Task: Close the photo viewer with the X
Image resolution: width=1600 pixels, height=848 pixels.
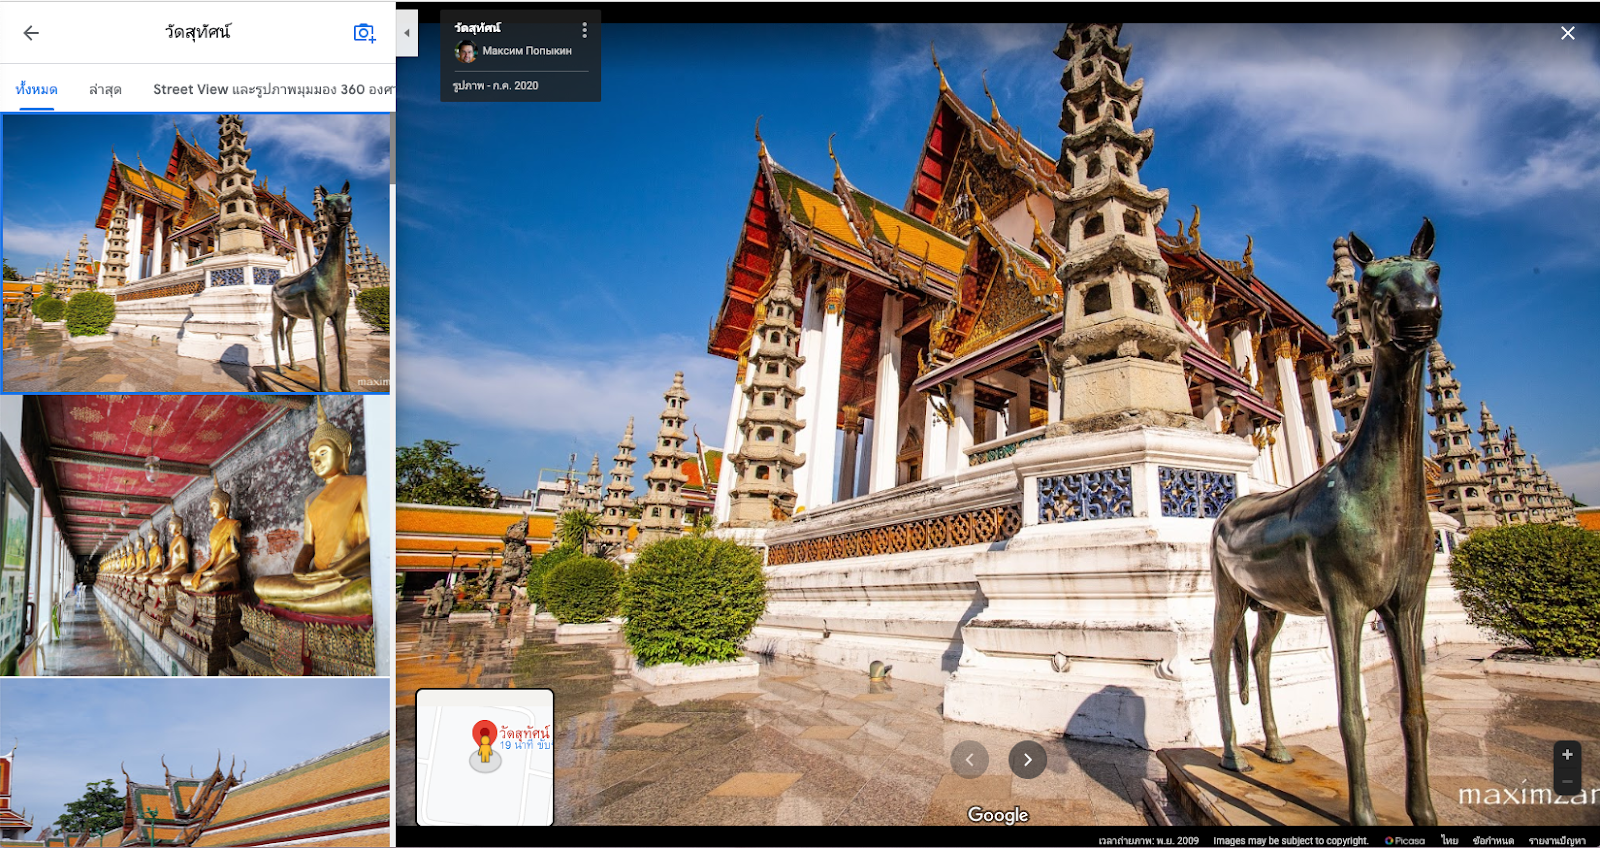Action: 1567,33
